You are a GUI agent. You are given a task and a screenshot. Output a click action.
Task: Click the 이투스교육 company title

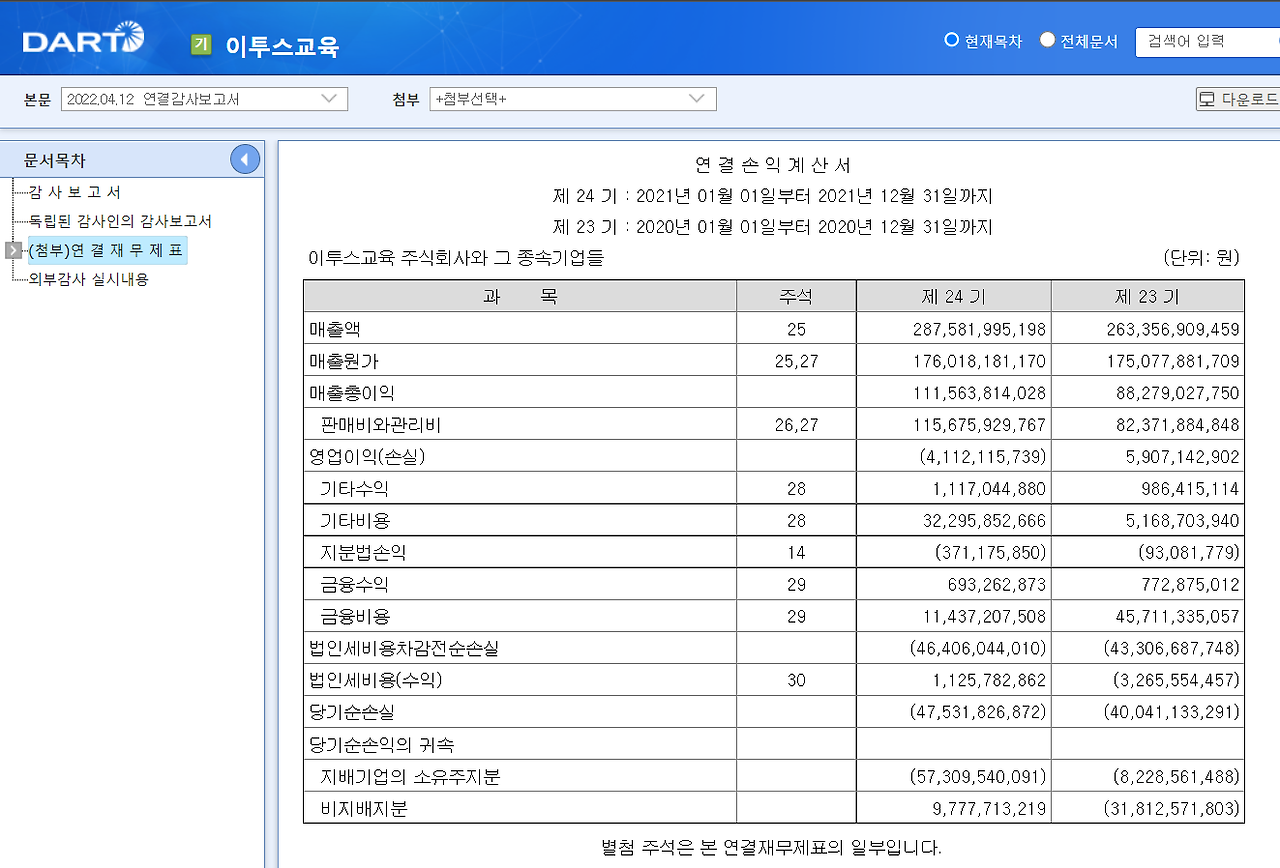coord(282,46)
